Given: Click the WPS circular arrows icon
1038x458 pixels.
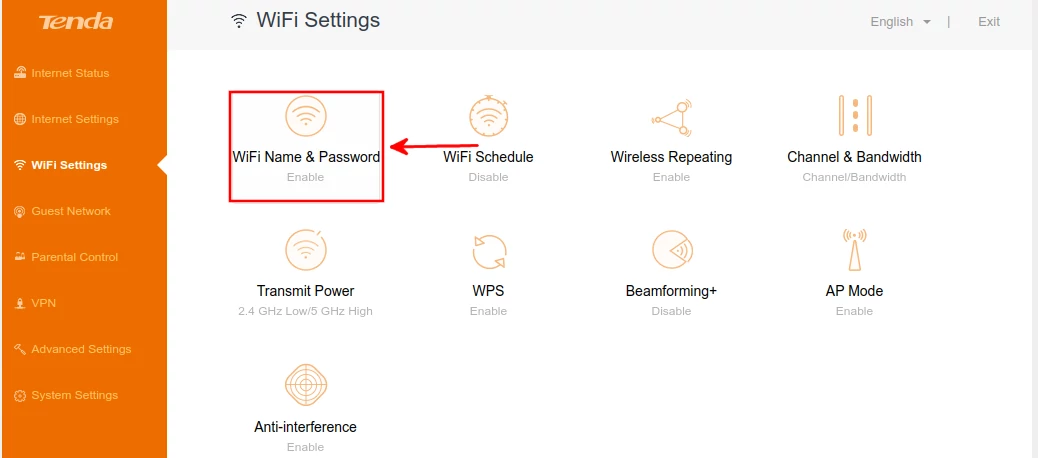Looking at the screenshot, I should (489, 252).
